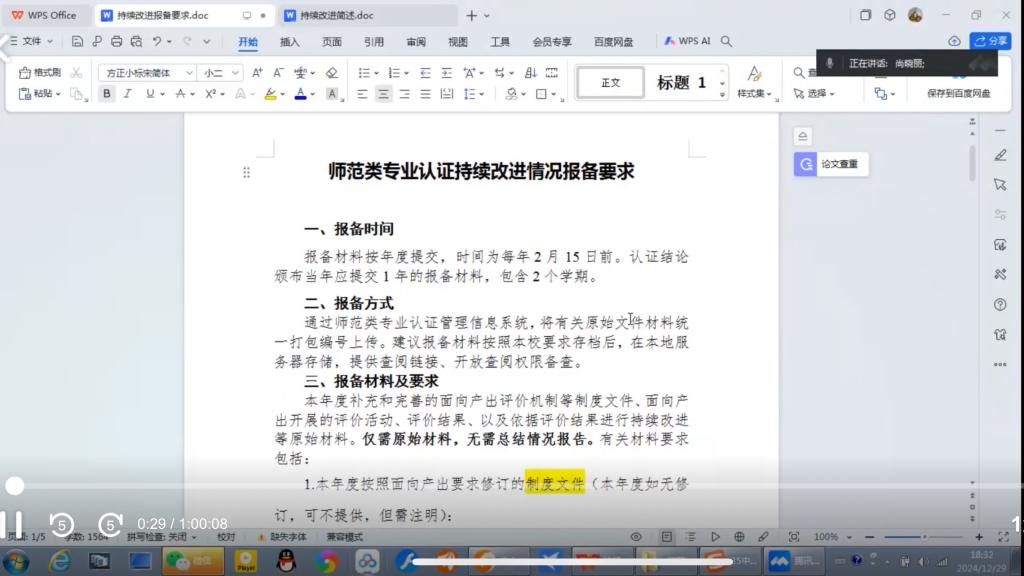Switch to the References (引用) tab
The height and width of the screenshot is (576, 1024).
pos(374,42)
